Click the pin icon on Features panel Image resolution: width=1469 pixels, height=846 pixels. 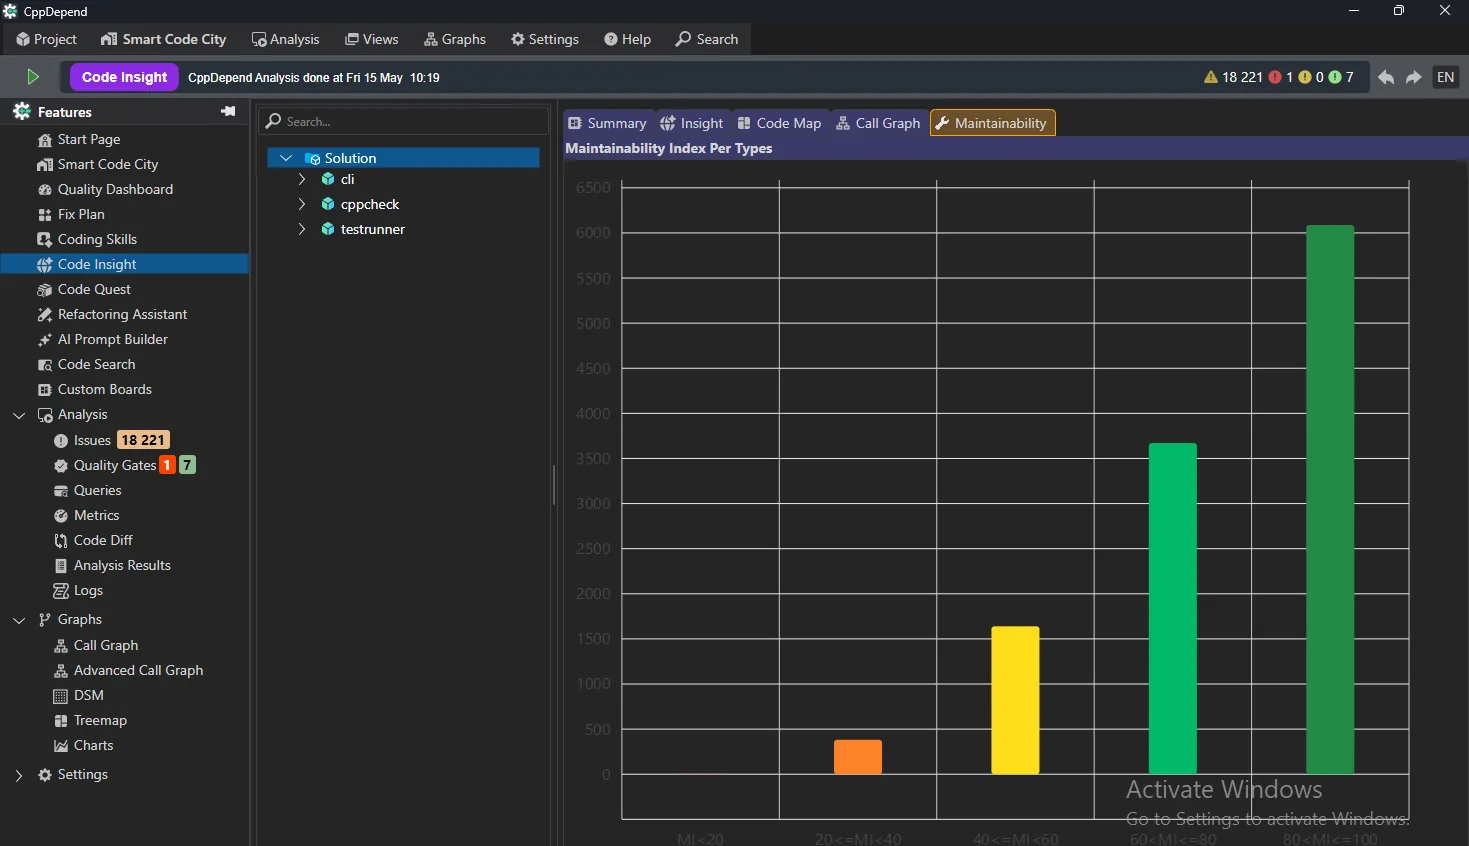point(228,111)
